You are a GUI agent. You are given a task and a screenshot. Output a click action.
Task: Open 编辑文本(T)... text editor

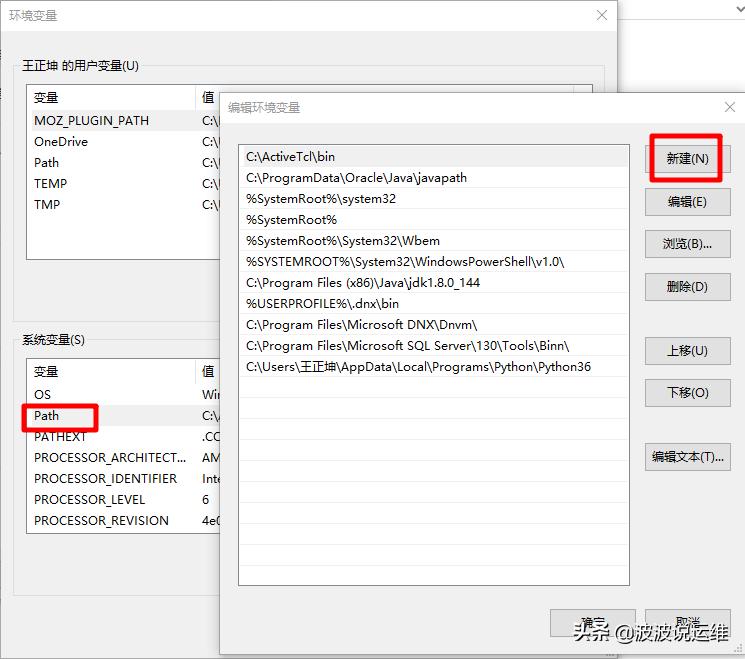click(688, 457)
